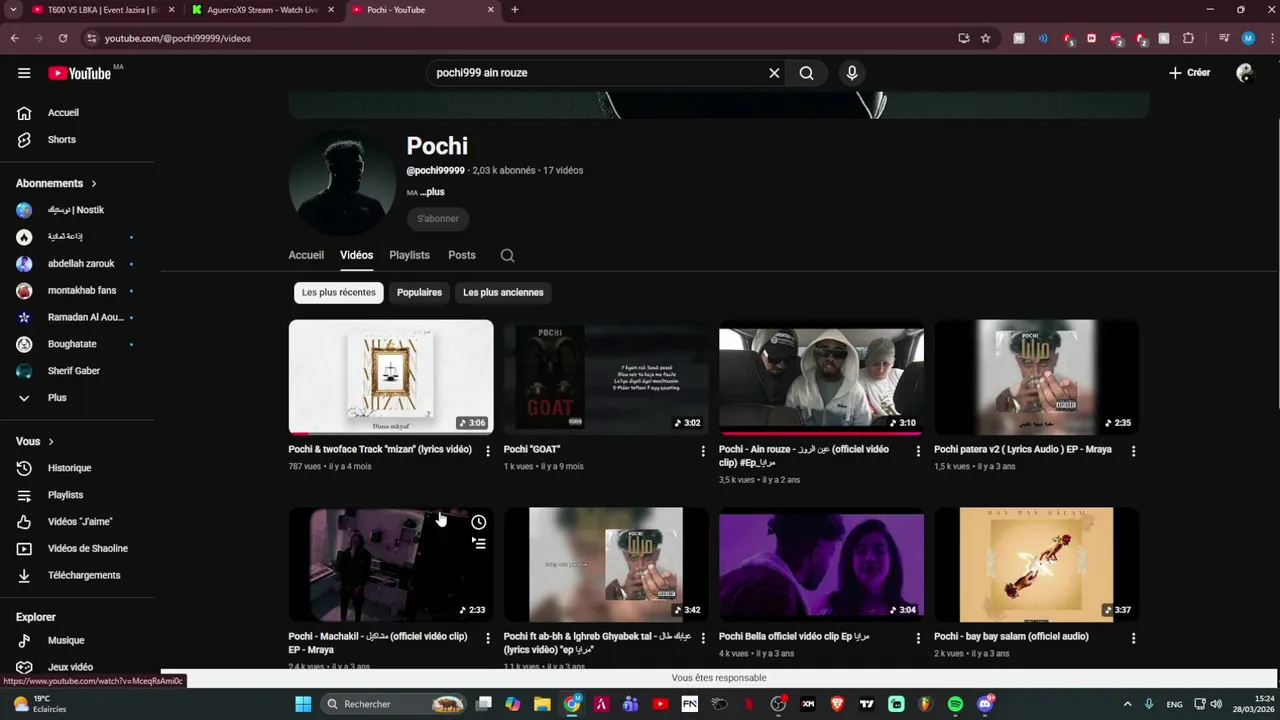Open the weather widget on taskbar
Screen dimensions: 1280x720
pos(40,704)
